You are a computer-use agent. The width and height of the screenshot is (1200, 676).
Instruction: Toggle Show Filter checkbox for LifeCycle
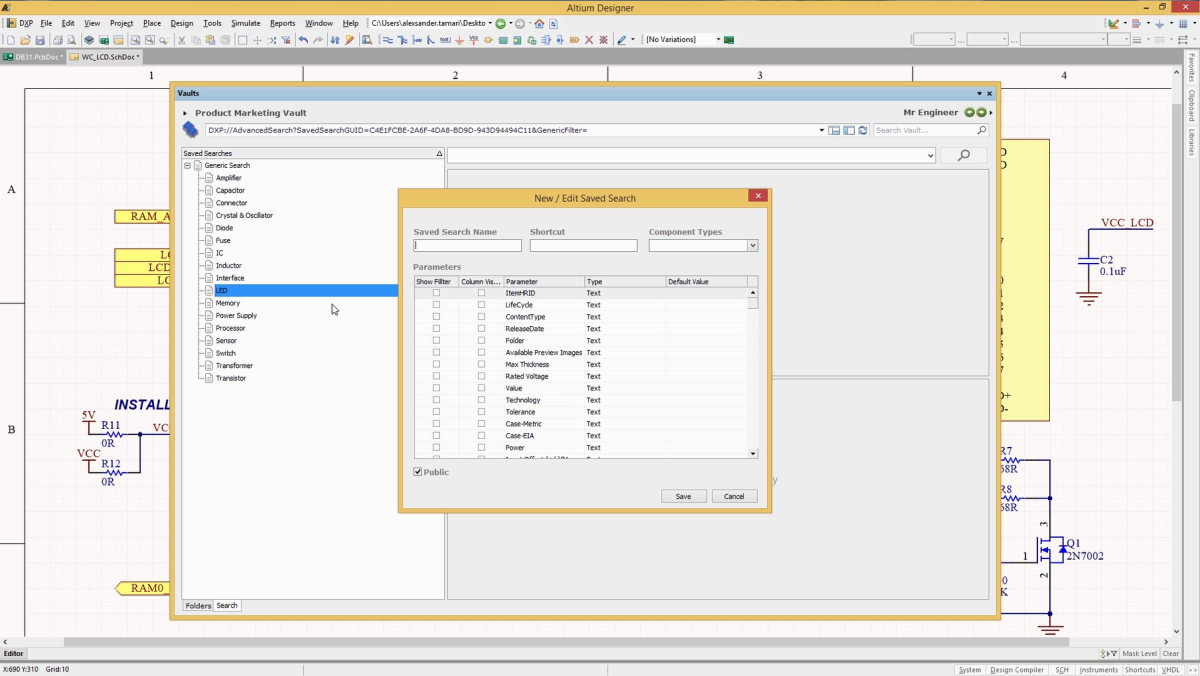pos(436,305)
